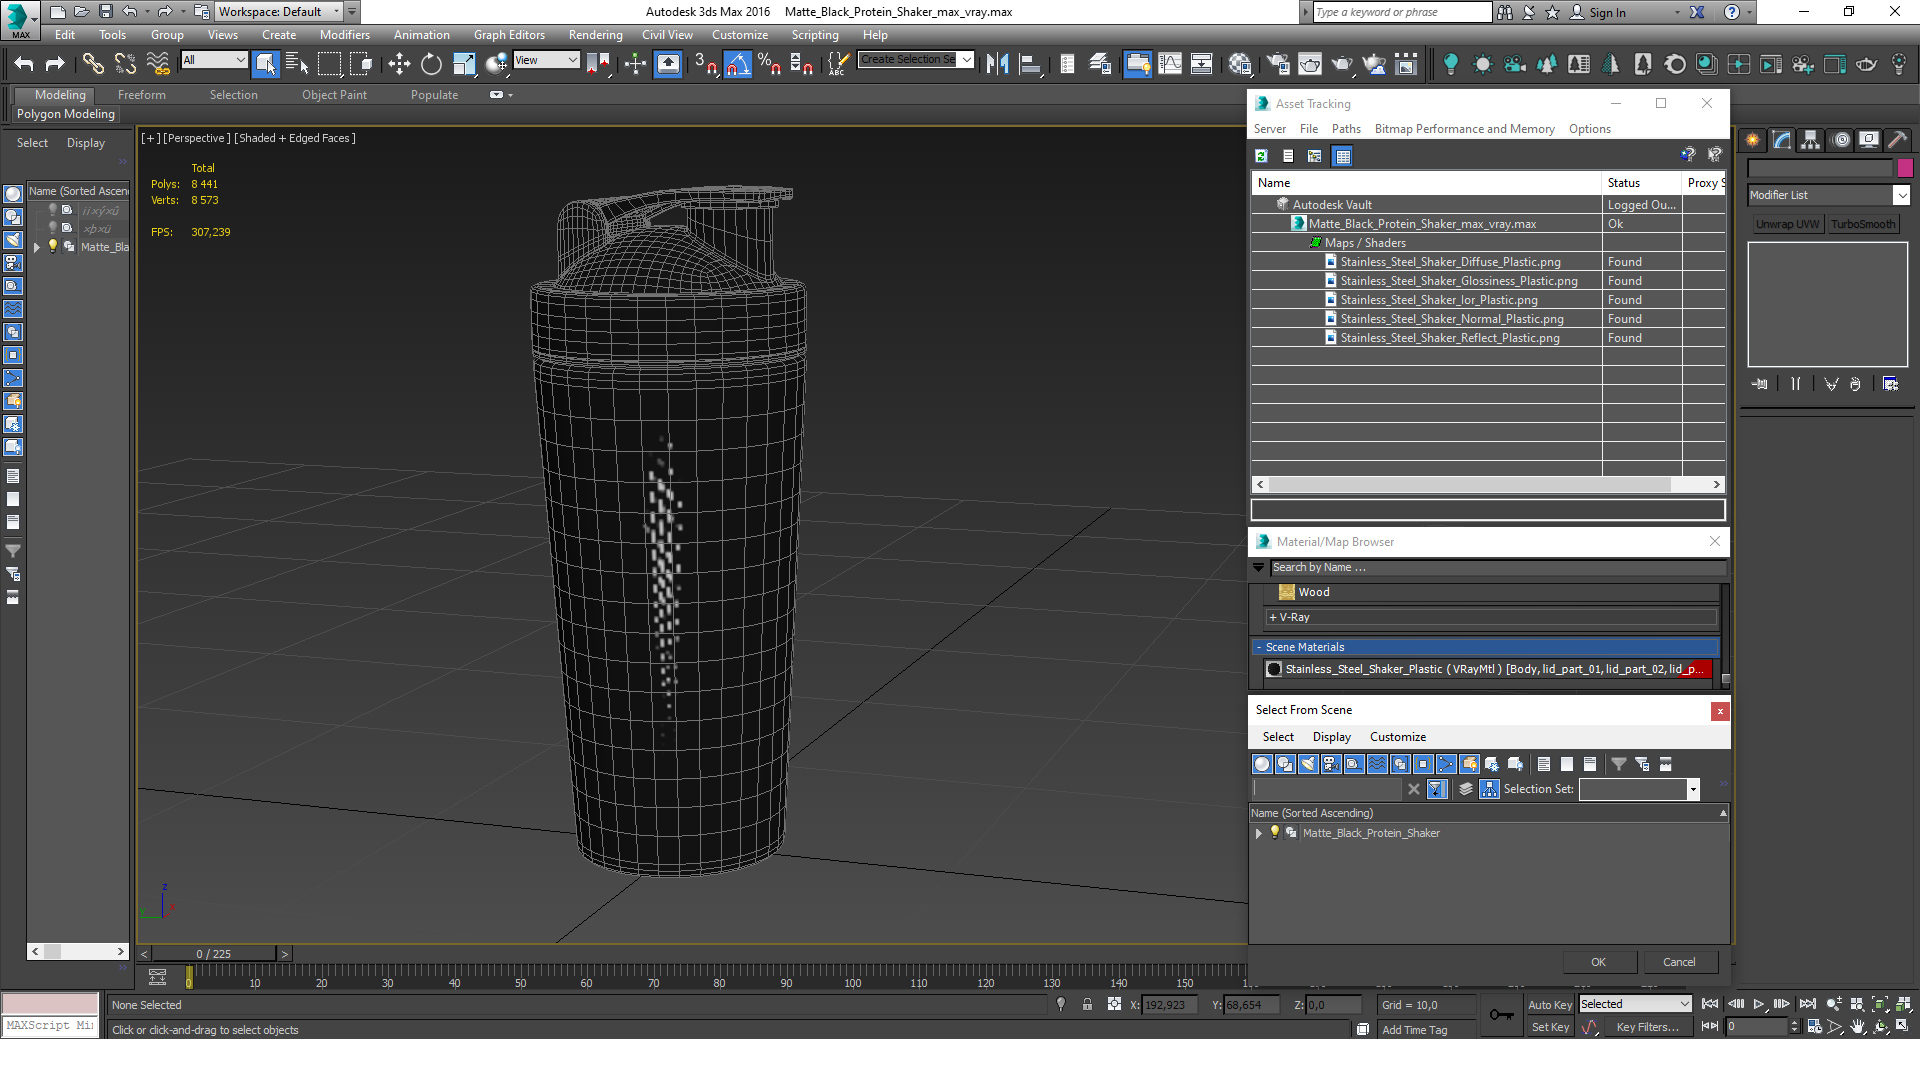Click the Mirror tool icon
This screenshot has width=1920, height=1080.
pyautogui.click(x=997, y=64)
